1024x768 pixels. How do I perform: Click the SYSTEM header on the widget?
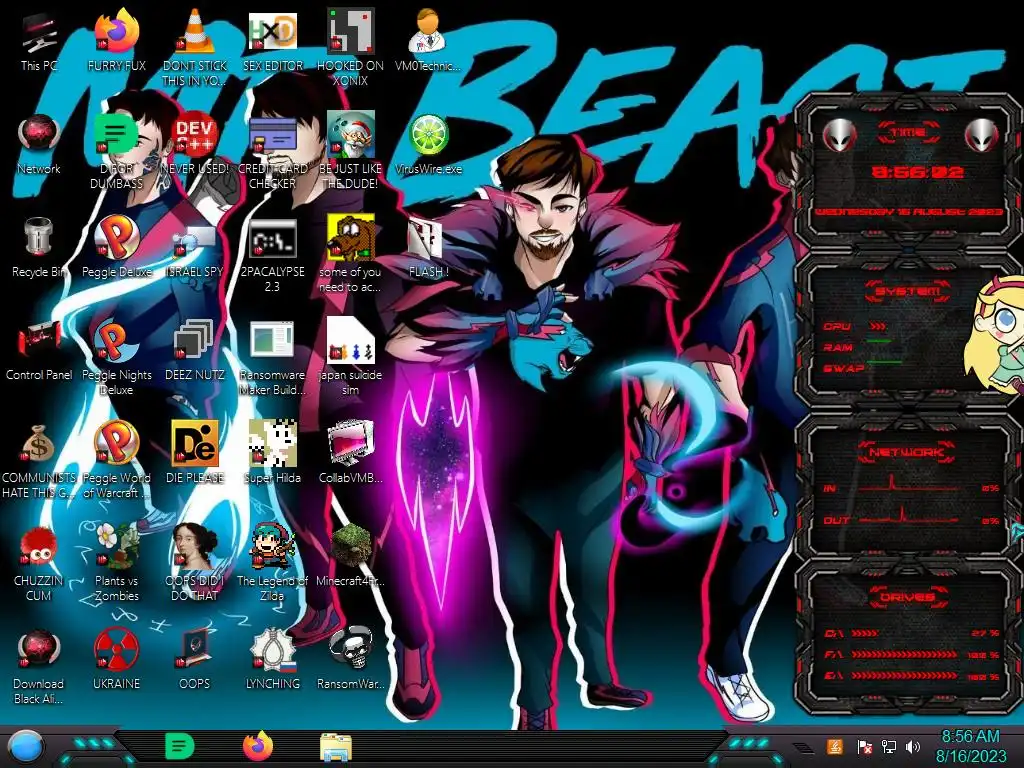(x=908, y=291)
